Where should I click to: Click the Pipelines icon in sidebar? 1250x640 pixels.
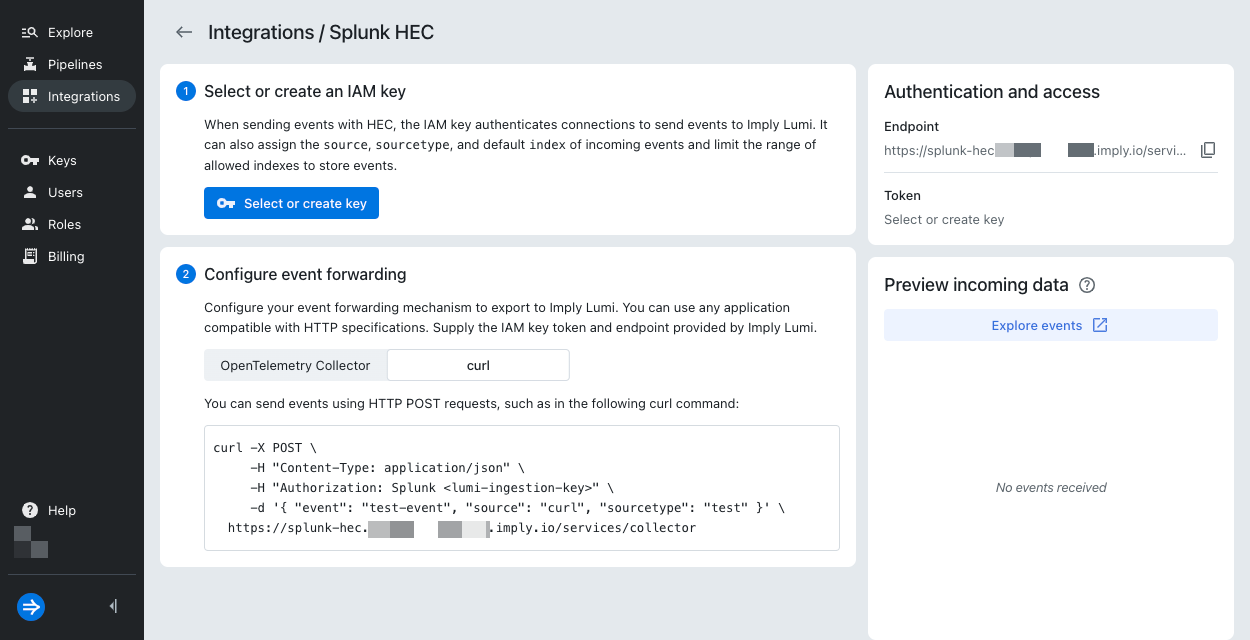pyautogui.click(x=30, y=65)
